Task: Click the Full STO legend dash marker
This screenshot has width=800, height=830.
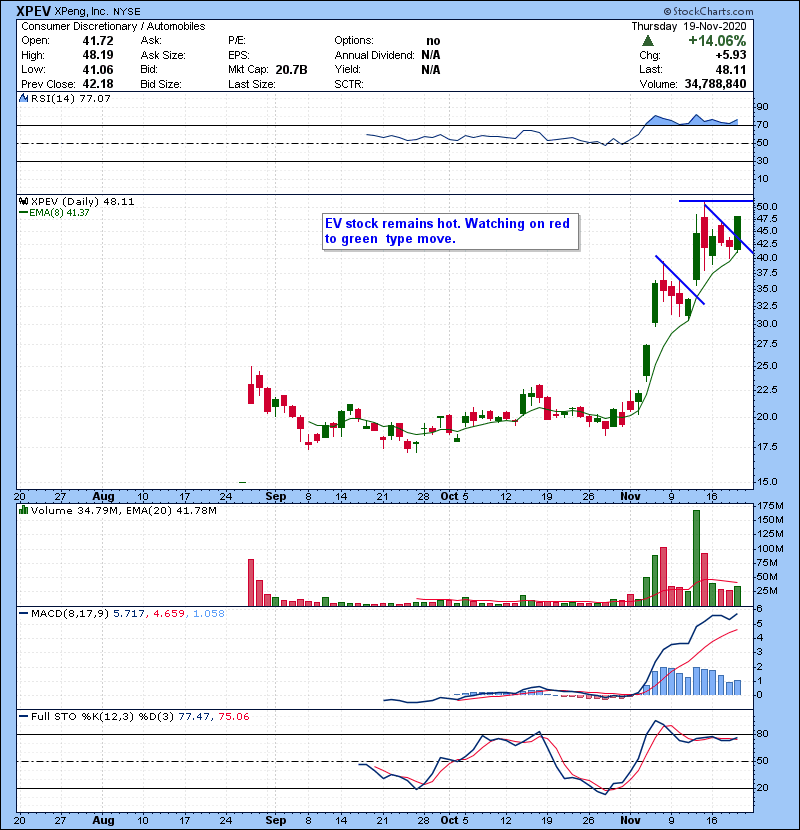Action: pyautogui.click(x=23, y=717)
